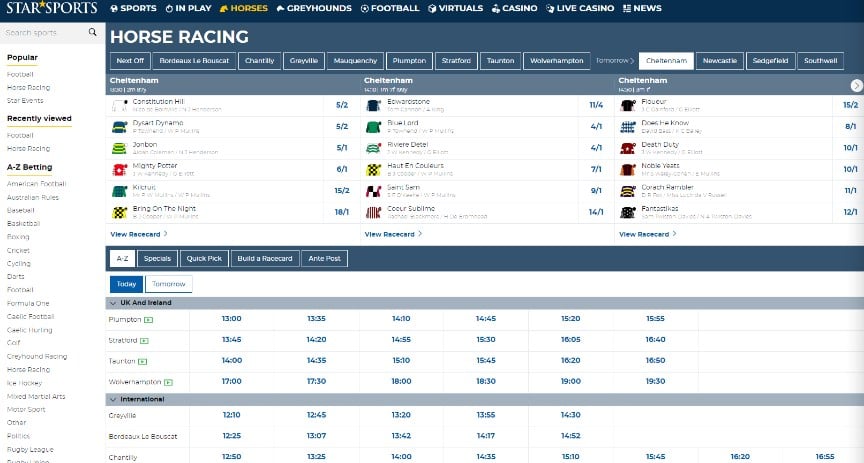
Task: Open Mixed Martial Arts sidebar link
Action: 36,396
